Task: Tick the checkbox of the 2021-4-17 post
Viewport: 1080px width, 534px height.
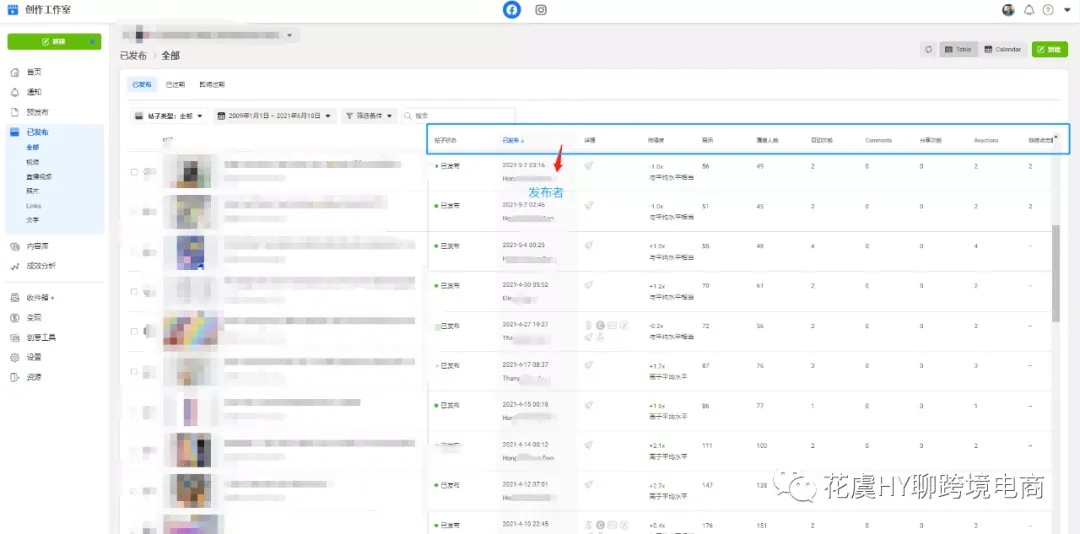Action: (134, 371)
